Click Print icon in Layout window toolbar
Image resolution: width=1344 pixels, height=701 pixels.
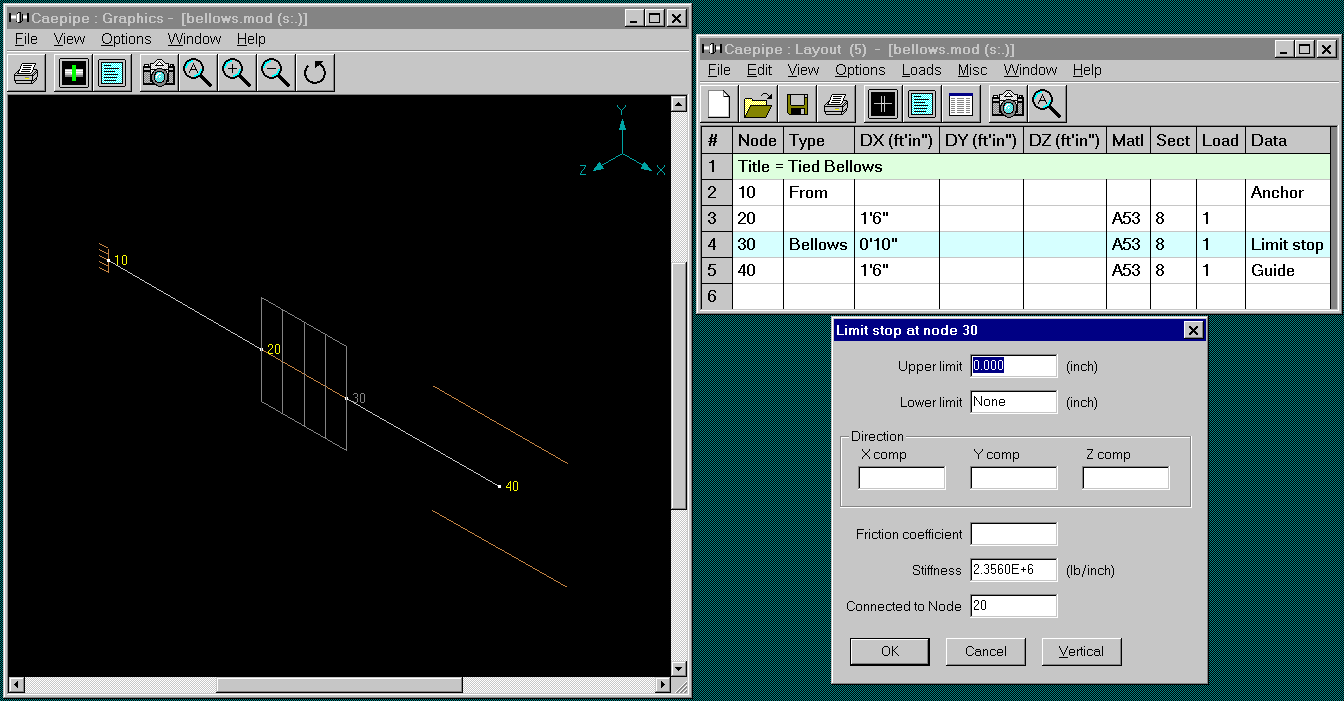pyautogui.click(x=837, y=103)
